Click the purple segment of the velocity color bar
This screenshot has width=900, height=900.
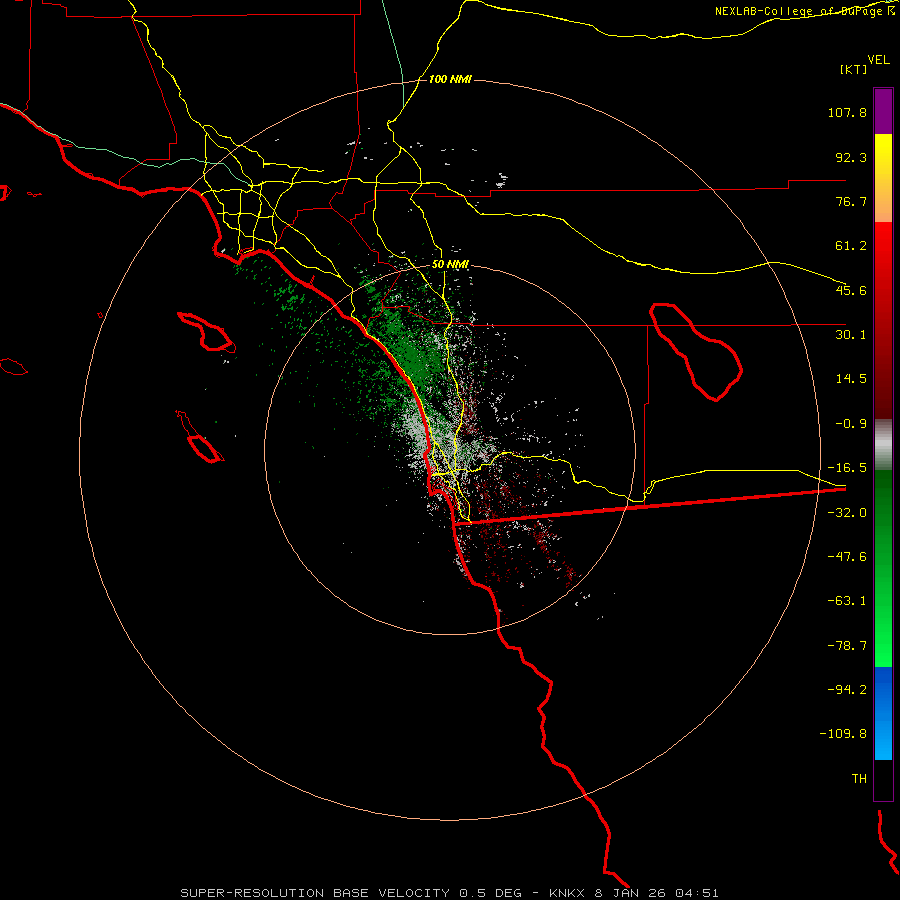tap(883, 111)
